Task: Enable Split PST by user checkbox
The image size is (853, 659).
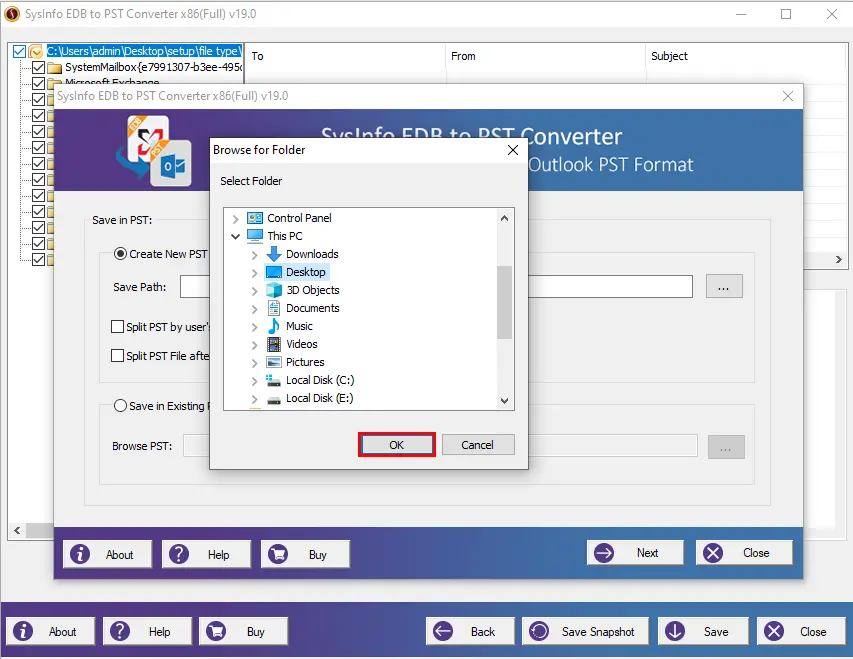Action: (x=117, y=327)
